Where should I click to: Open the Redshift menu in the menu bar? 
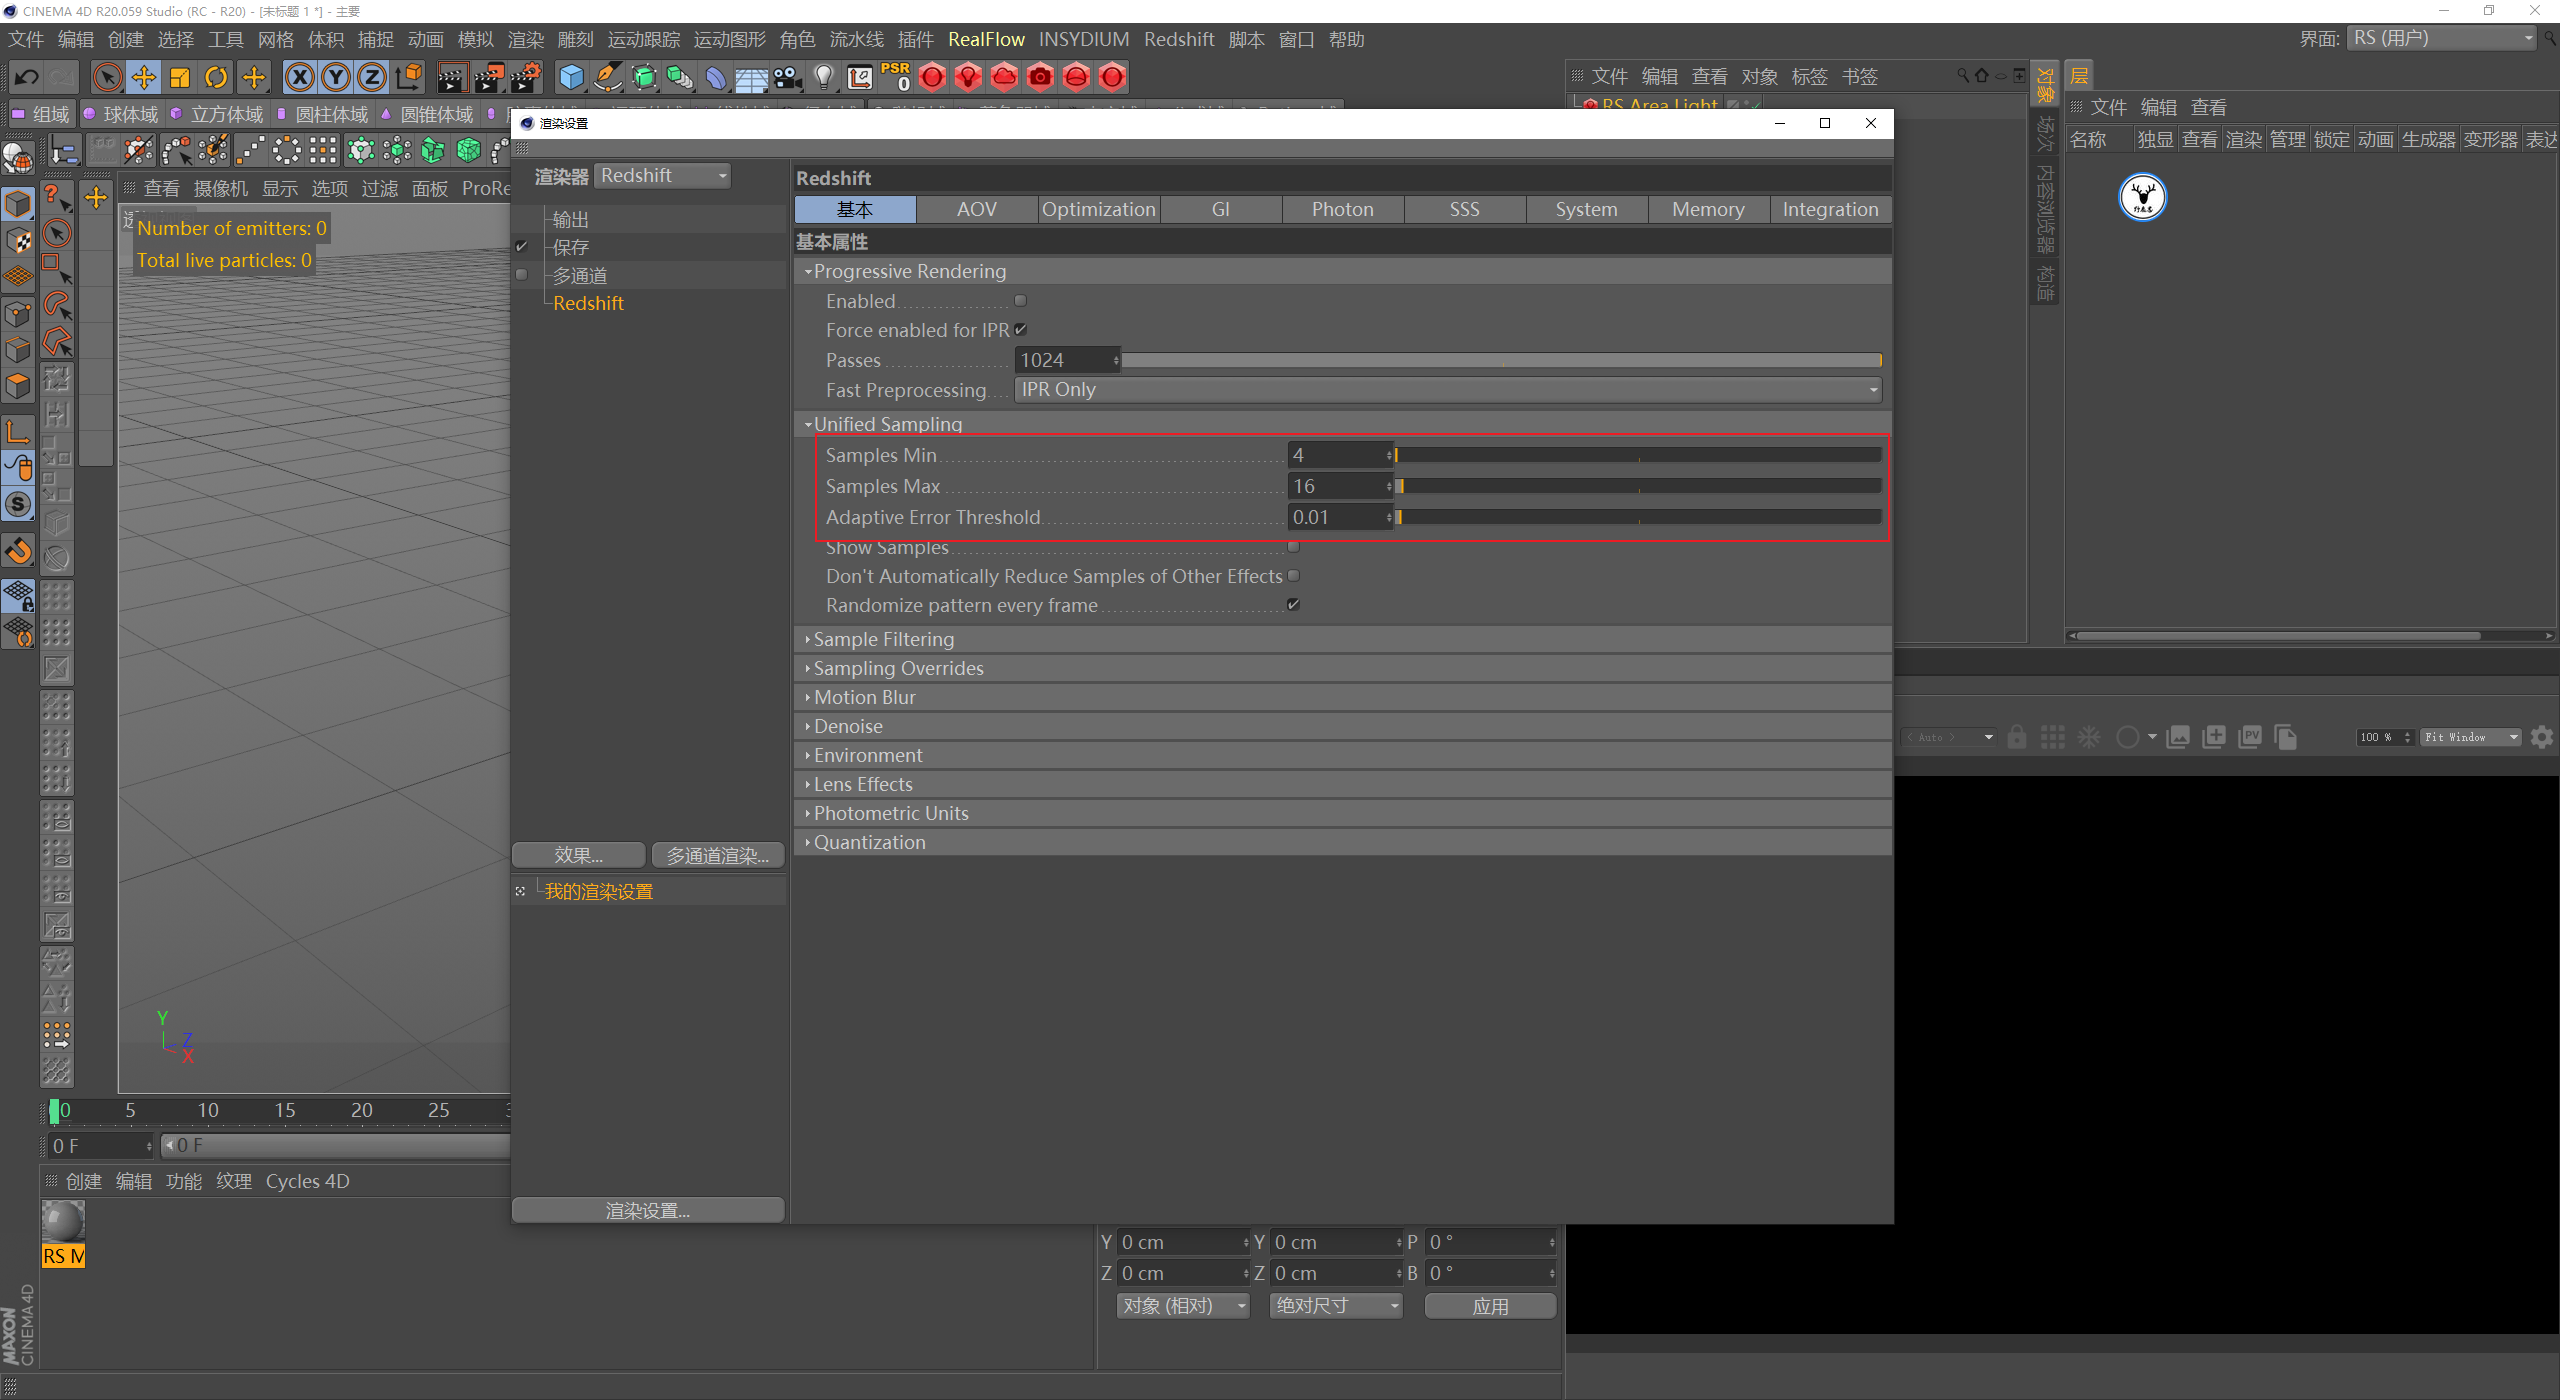pos(1179,39)
